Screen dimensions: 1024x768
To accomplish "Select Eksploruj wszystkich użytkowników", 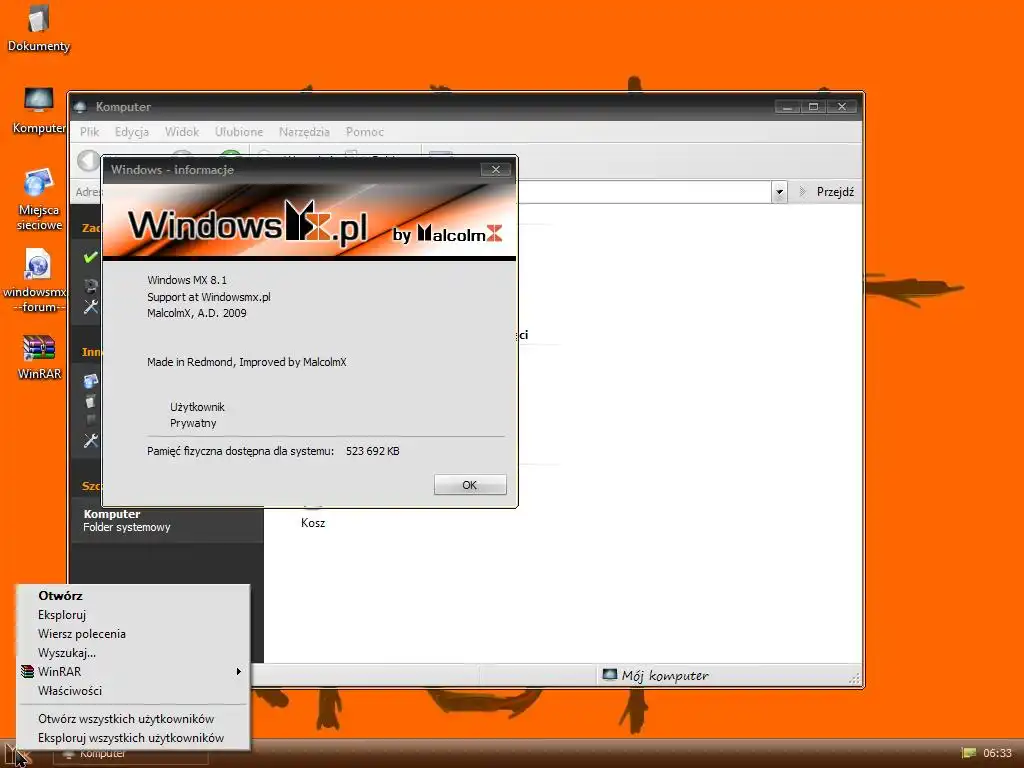I will pos(133,738).
